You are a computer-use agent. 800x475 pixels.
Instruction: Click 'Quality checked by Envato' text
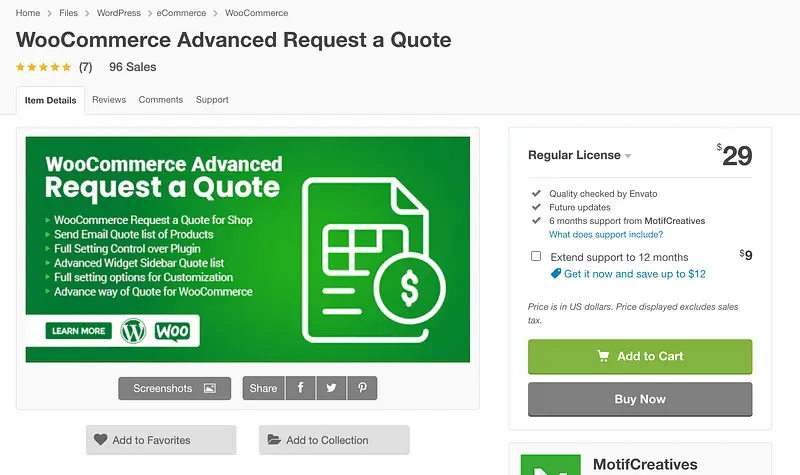point(603,193)
